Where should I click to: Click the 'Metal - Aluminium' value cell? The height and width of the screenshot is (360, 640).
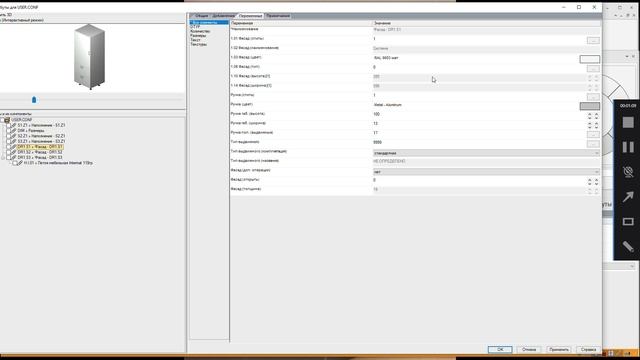point(476,105)
